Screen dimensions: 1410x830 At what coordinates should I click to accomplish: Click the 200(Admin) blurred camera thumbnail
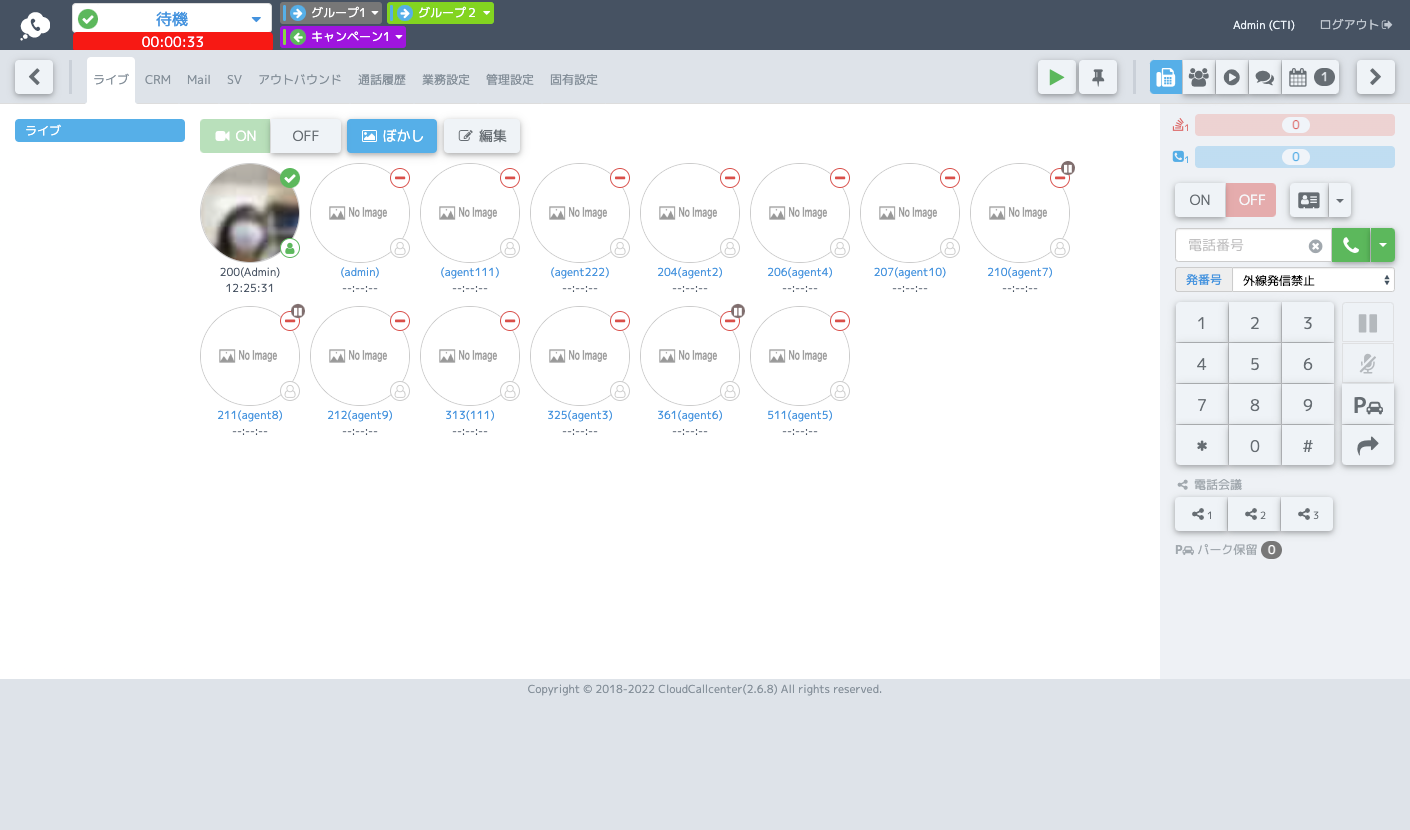250,213
